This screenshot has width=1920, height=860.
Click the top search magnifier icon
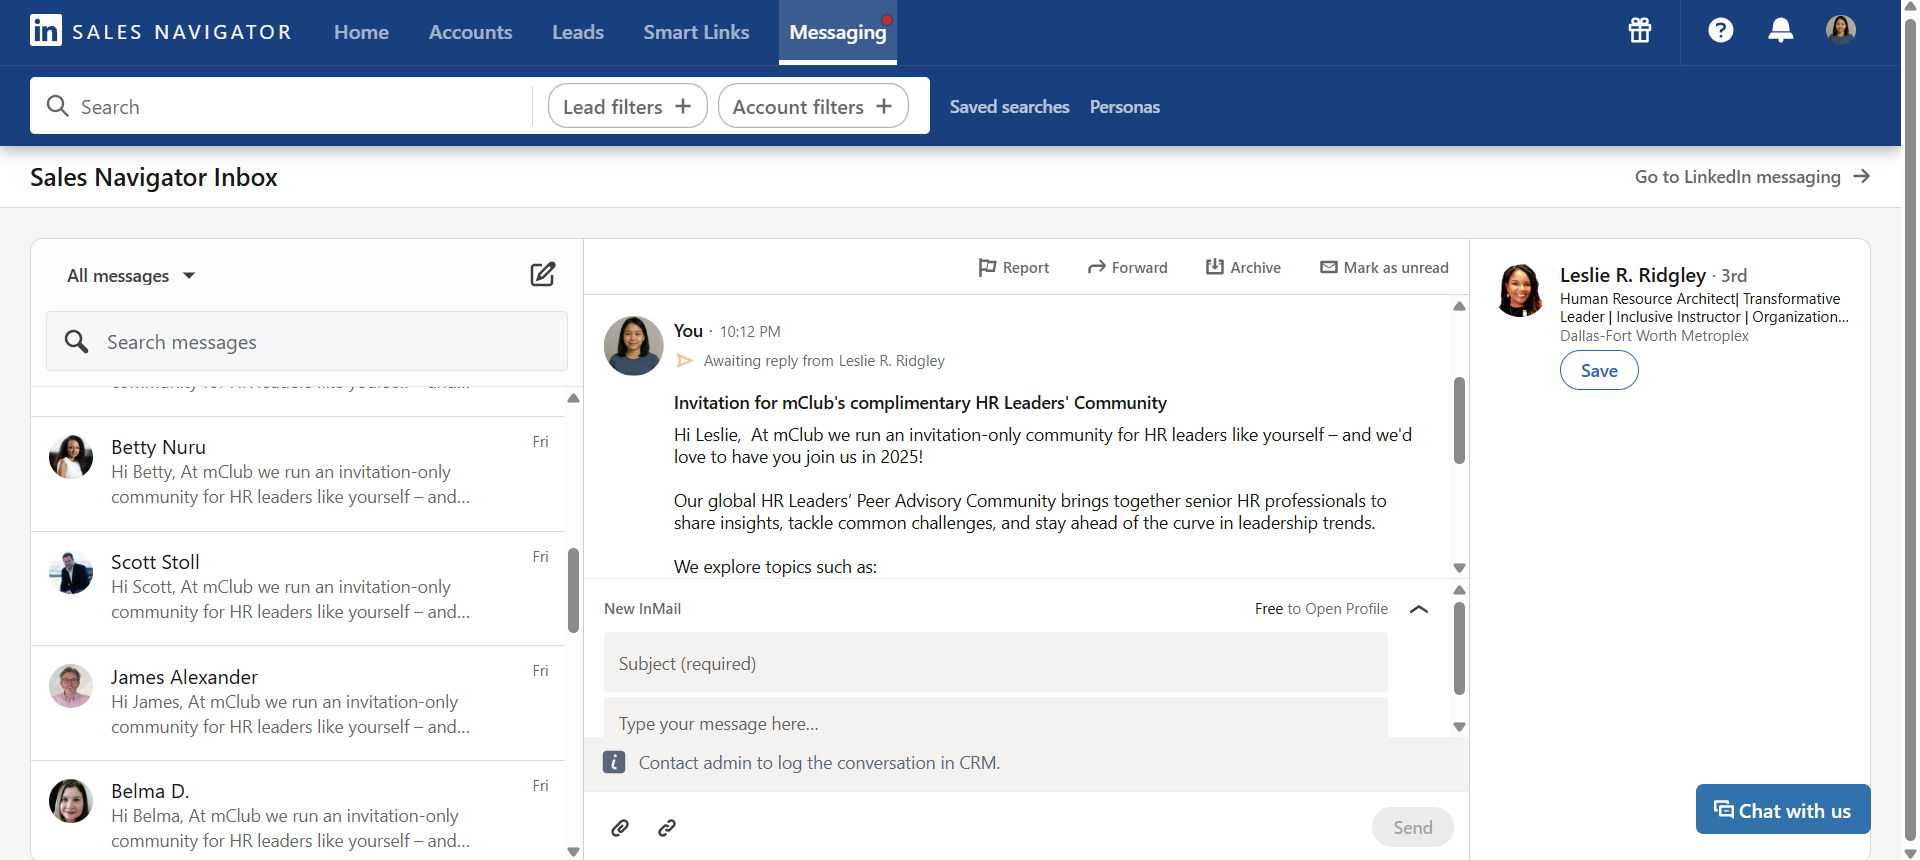pyautogui.click(x=58, y=106)
